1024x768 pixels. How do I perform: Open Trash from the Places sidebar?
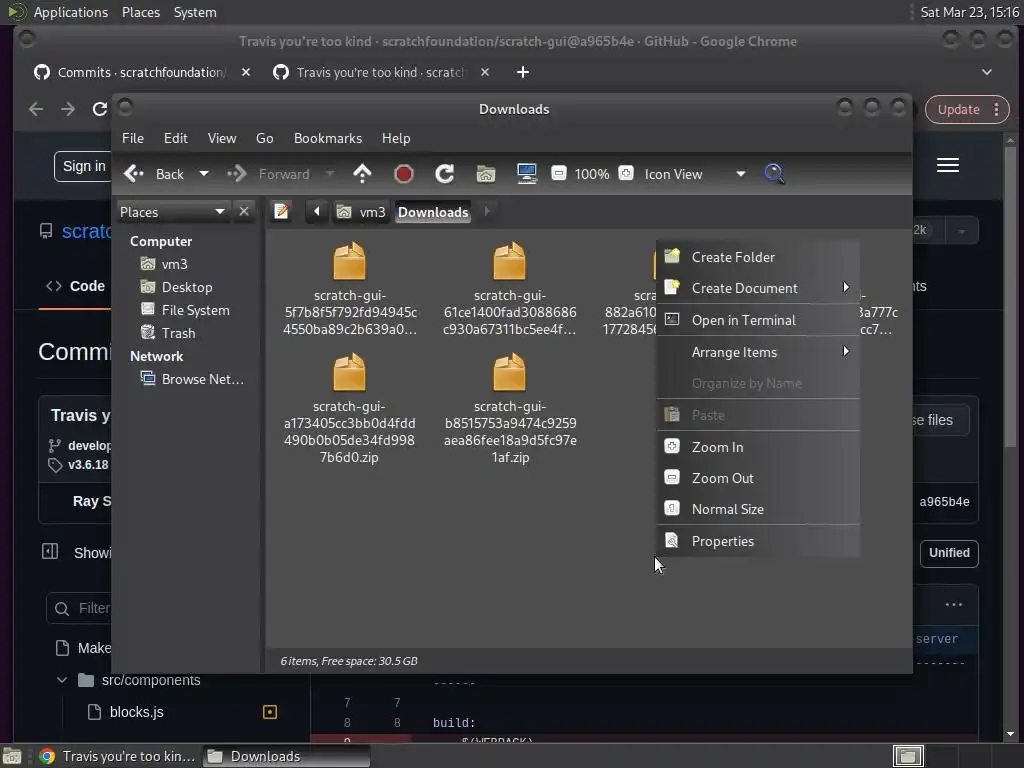tap(168, 332)
